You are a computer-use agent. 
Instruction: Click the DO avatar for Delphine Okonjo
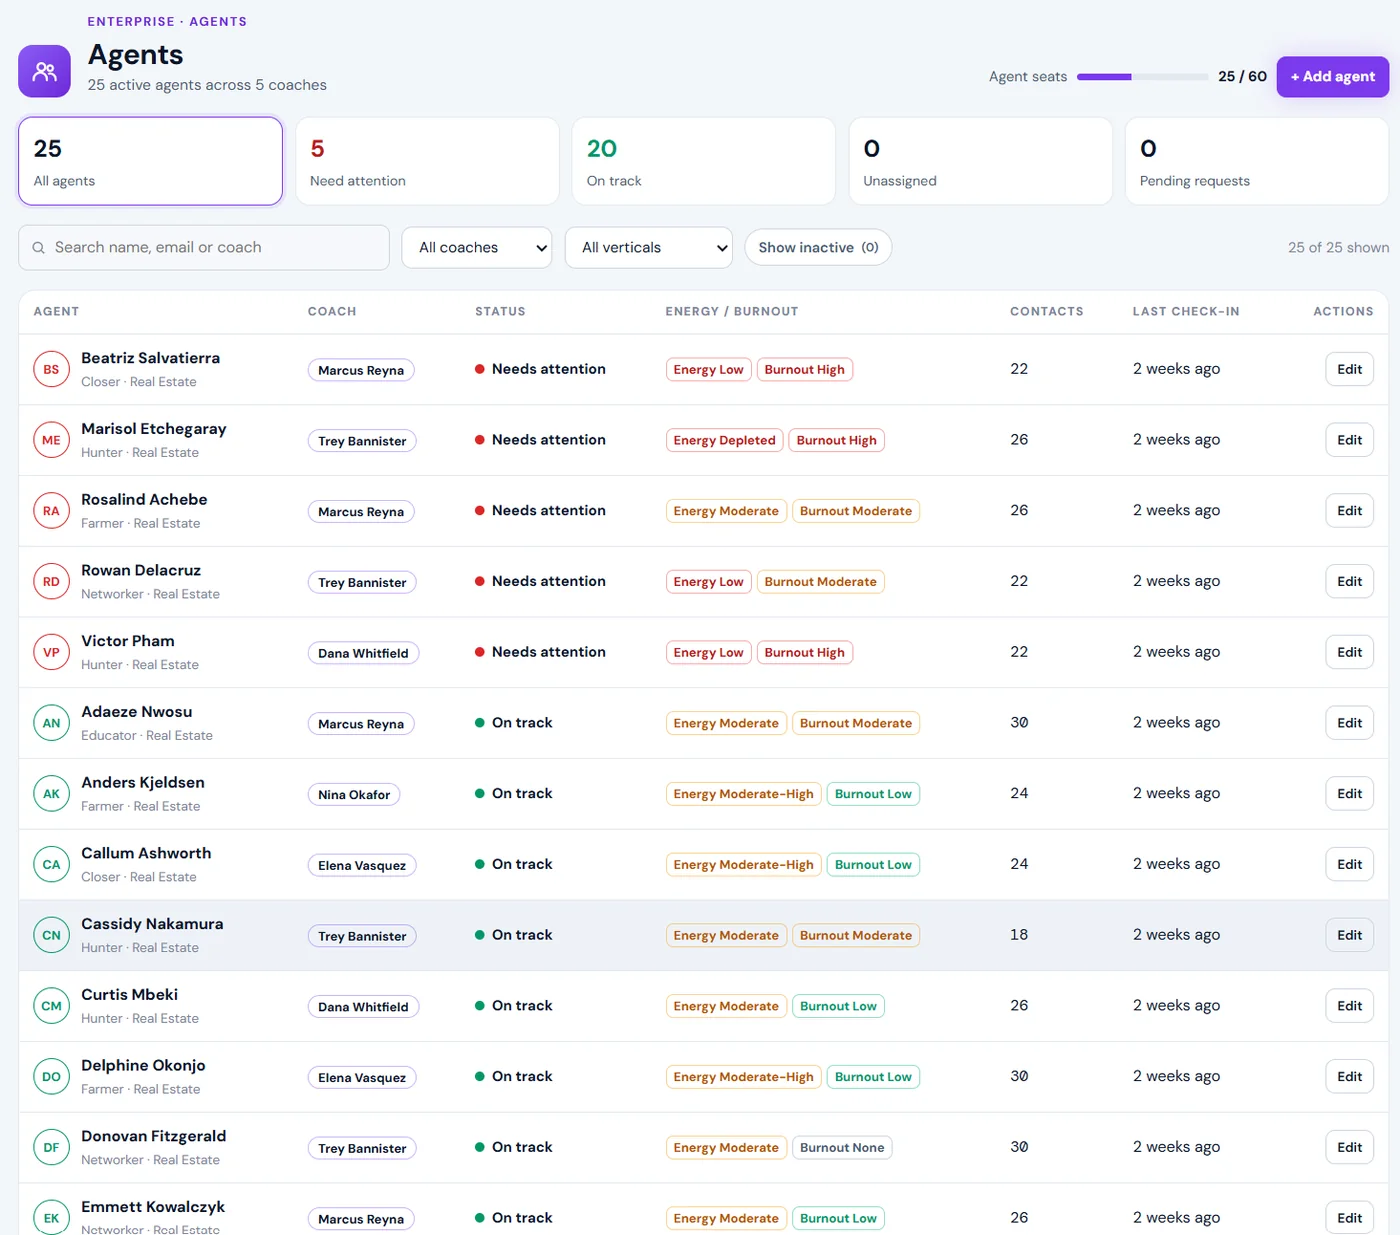pyautogui.click(x=51, y=1077)
